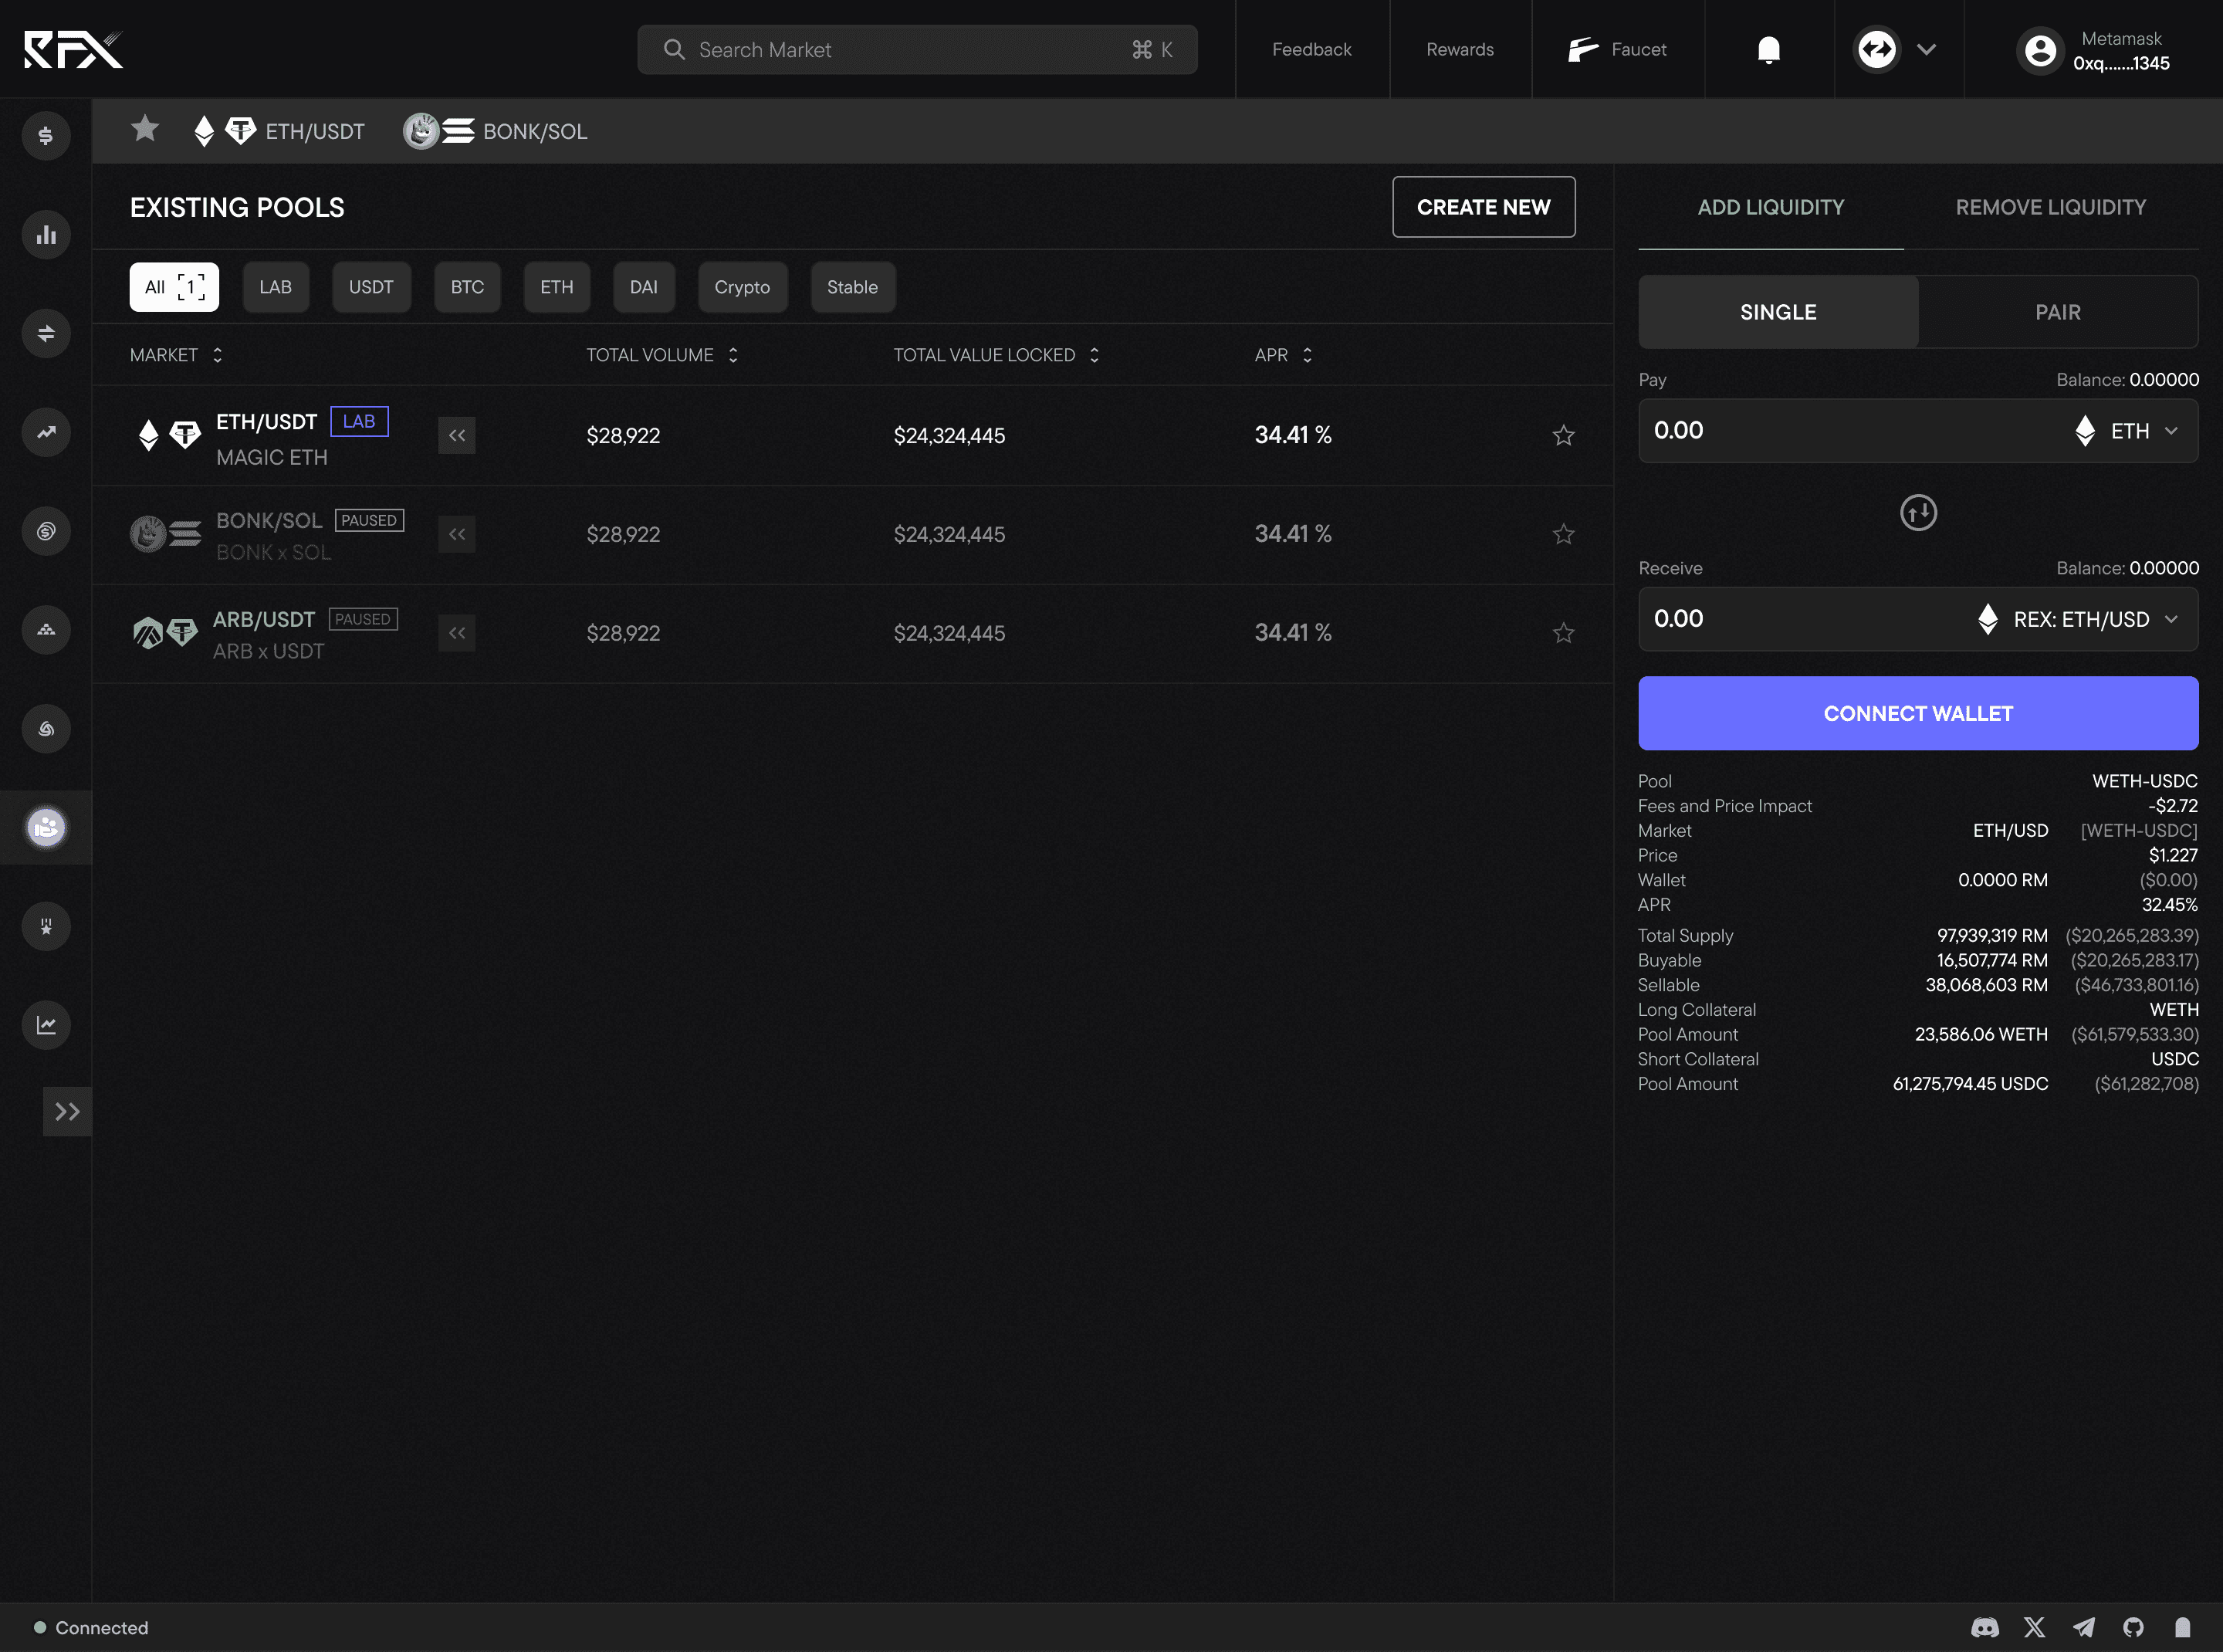Select the PAIR mode tab

[2057, 312]
